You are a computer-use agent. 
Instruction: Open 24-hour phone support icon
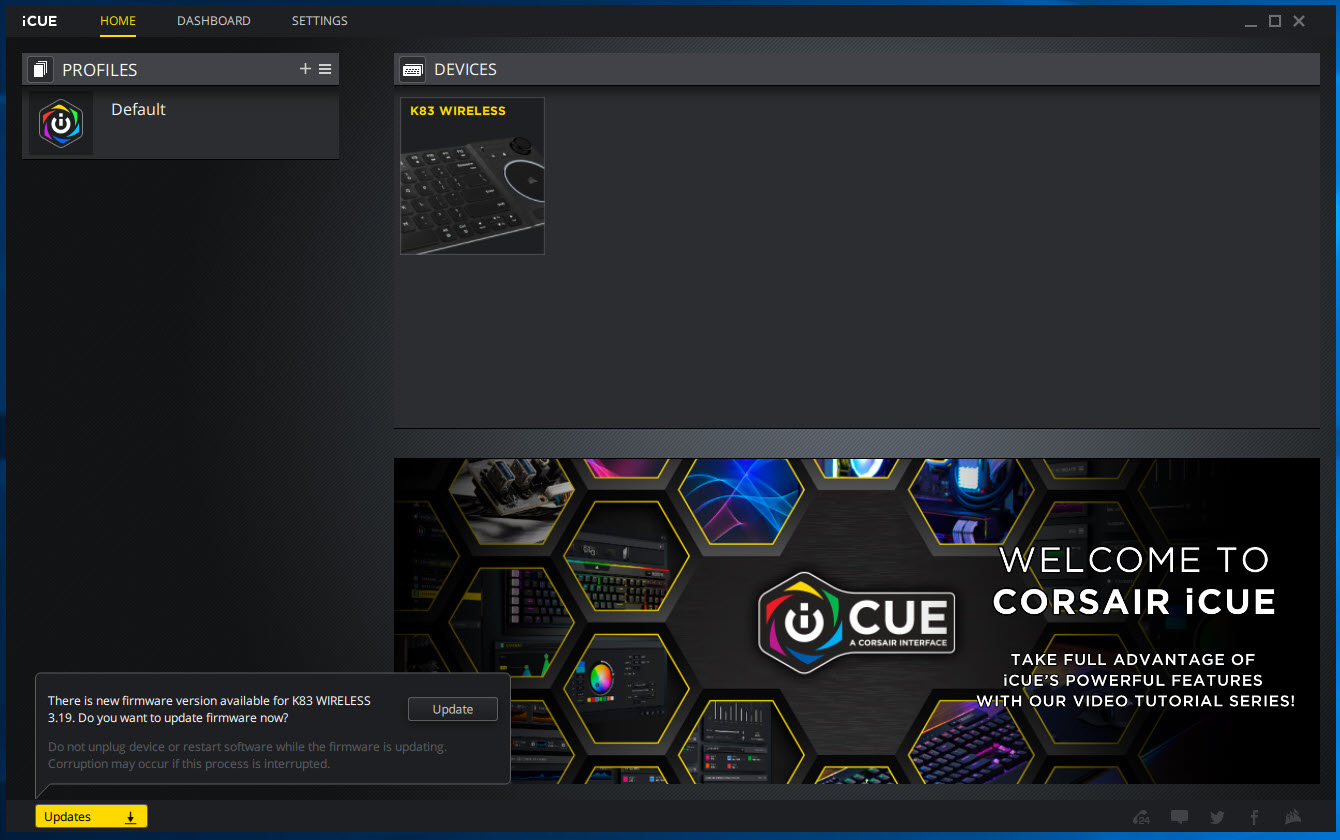1141,817
